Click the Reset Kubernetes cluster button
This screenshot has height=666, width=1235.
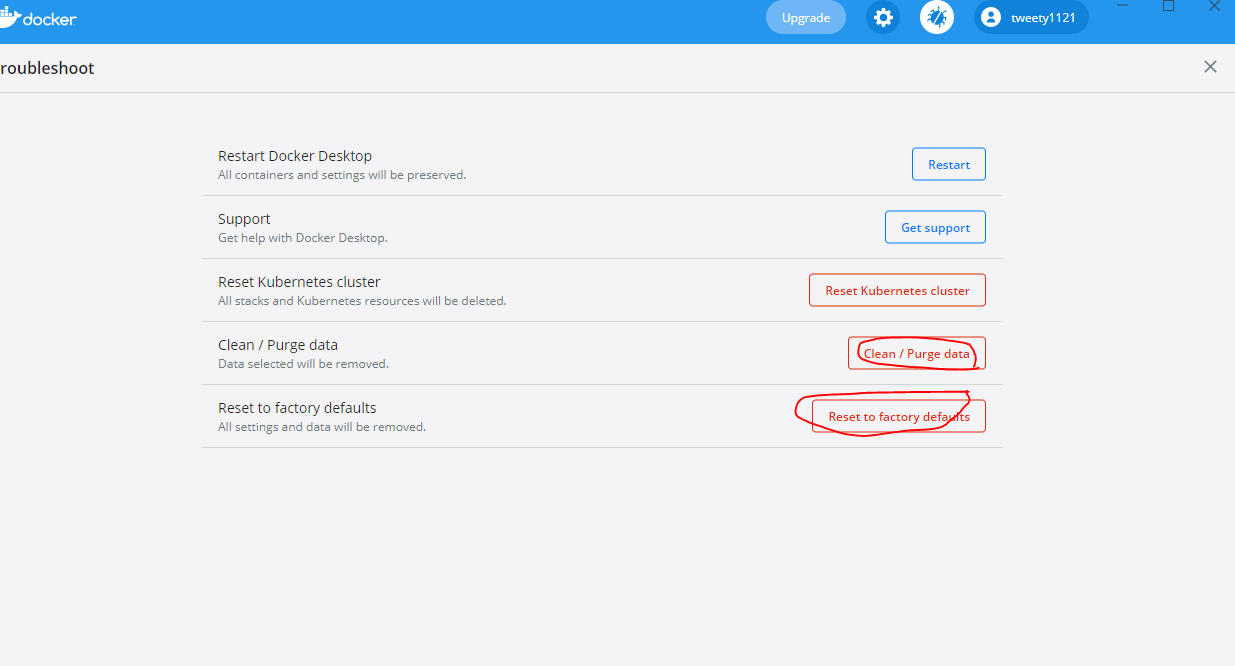click(897, 290)
